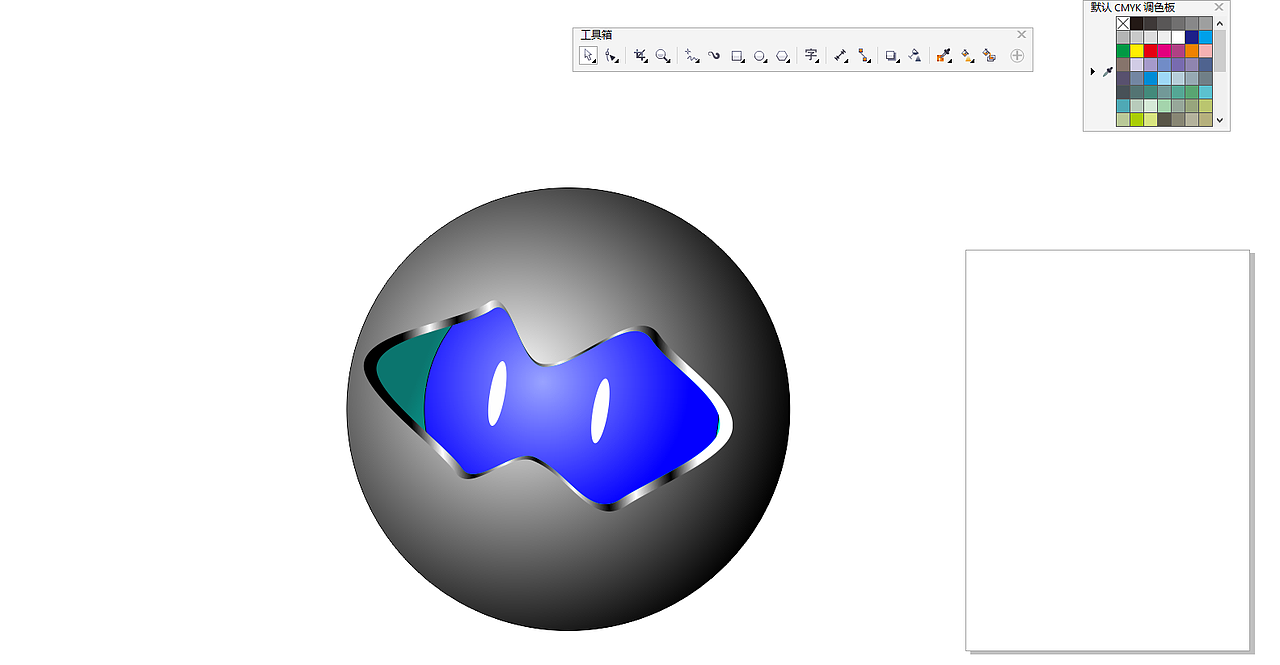Select the Text tool (字)
The height and width of the screenshot is (665, 1280).
coord(812,56)
